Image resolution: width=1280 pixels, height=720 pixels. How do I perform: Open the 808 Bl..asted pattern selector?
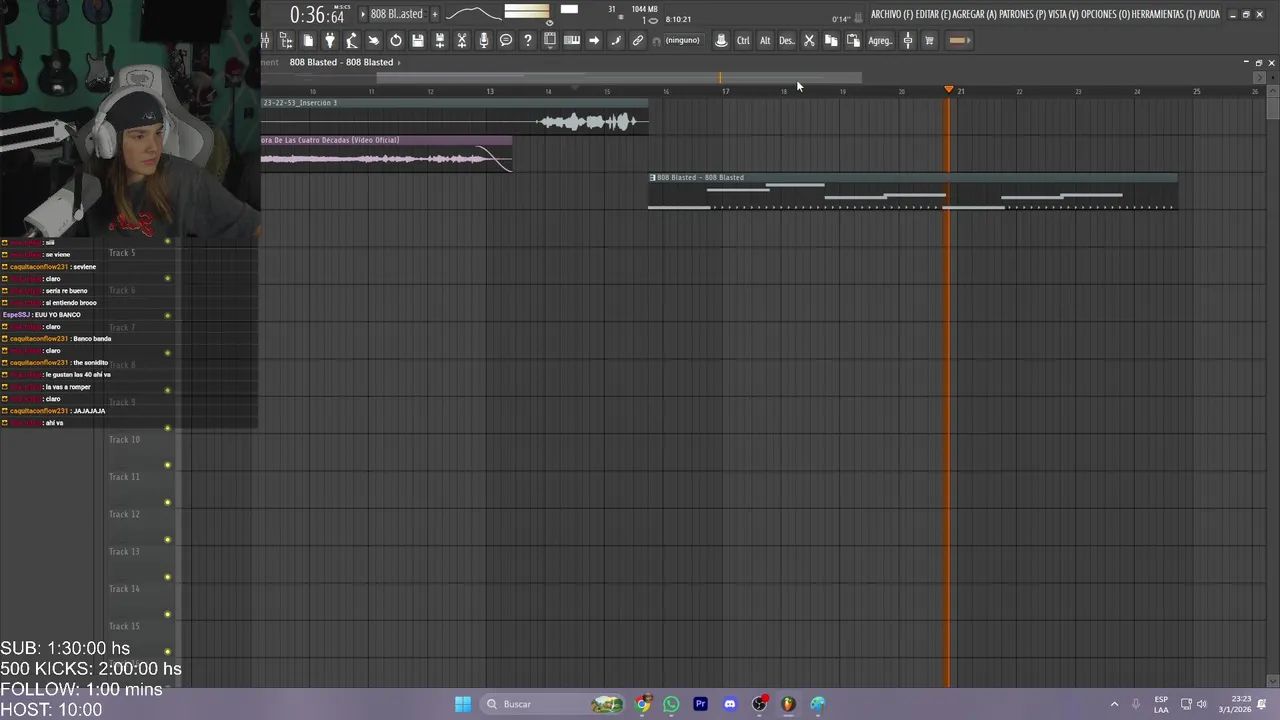click(x=397, y=14)
